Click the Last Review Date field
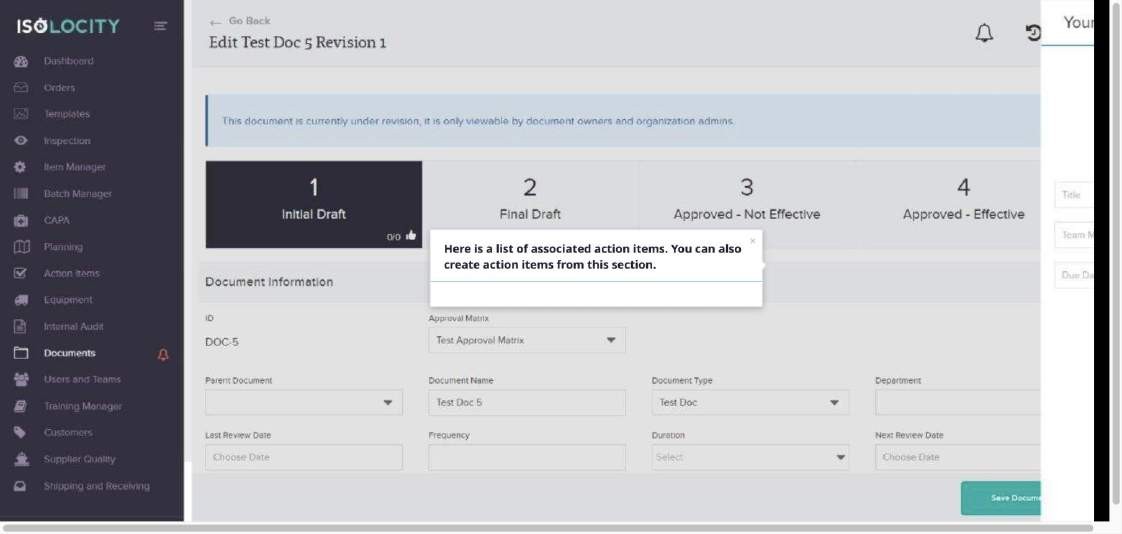Viewport: 1122px width, 534px height. pos(303,457)
